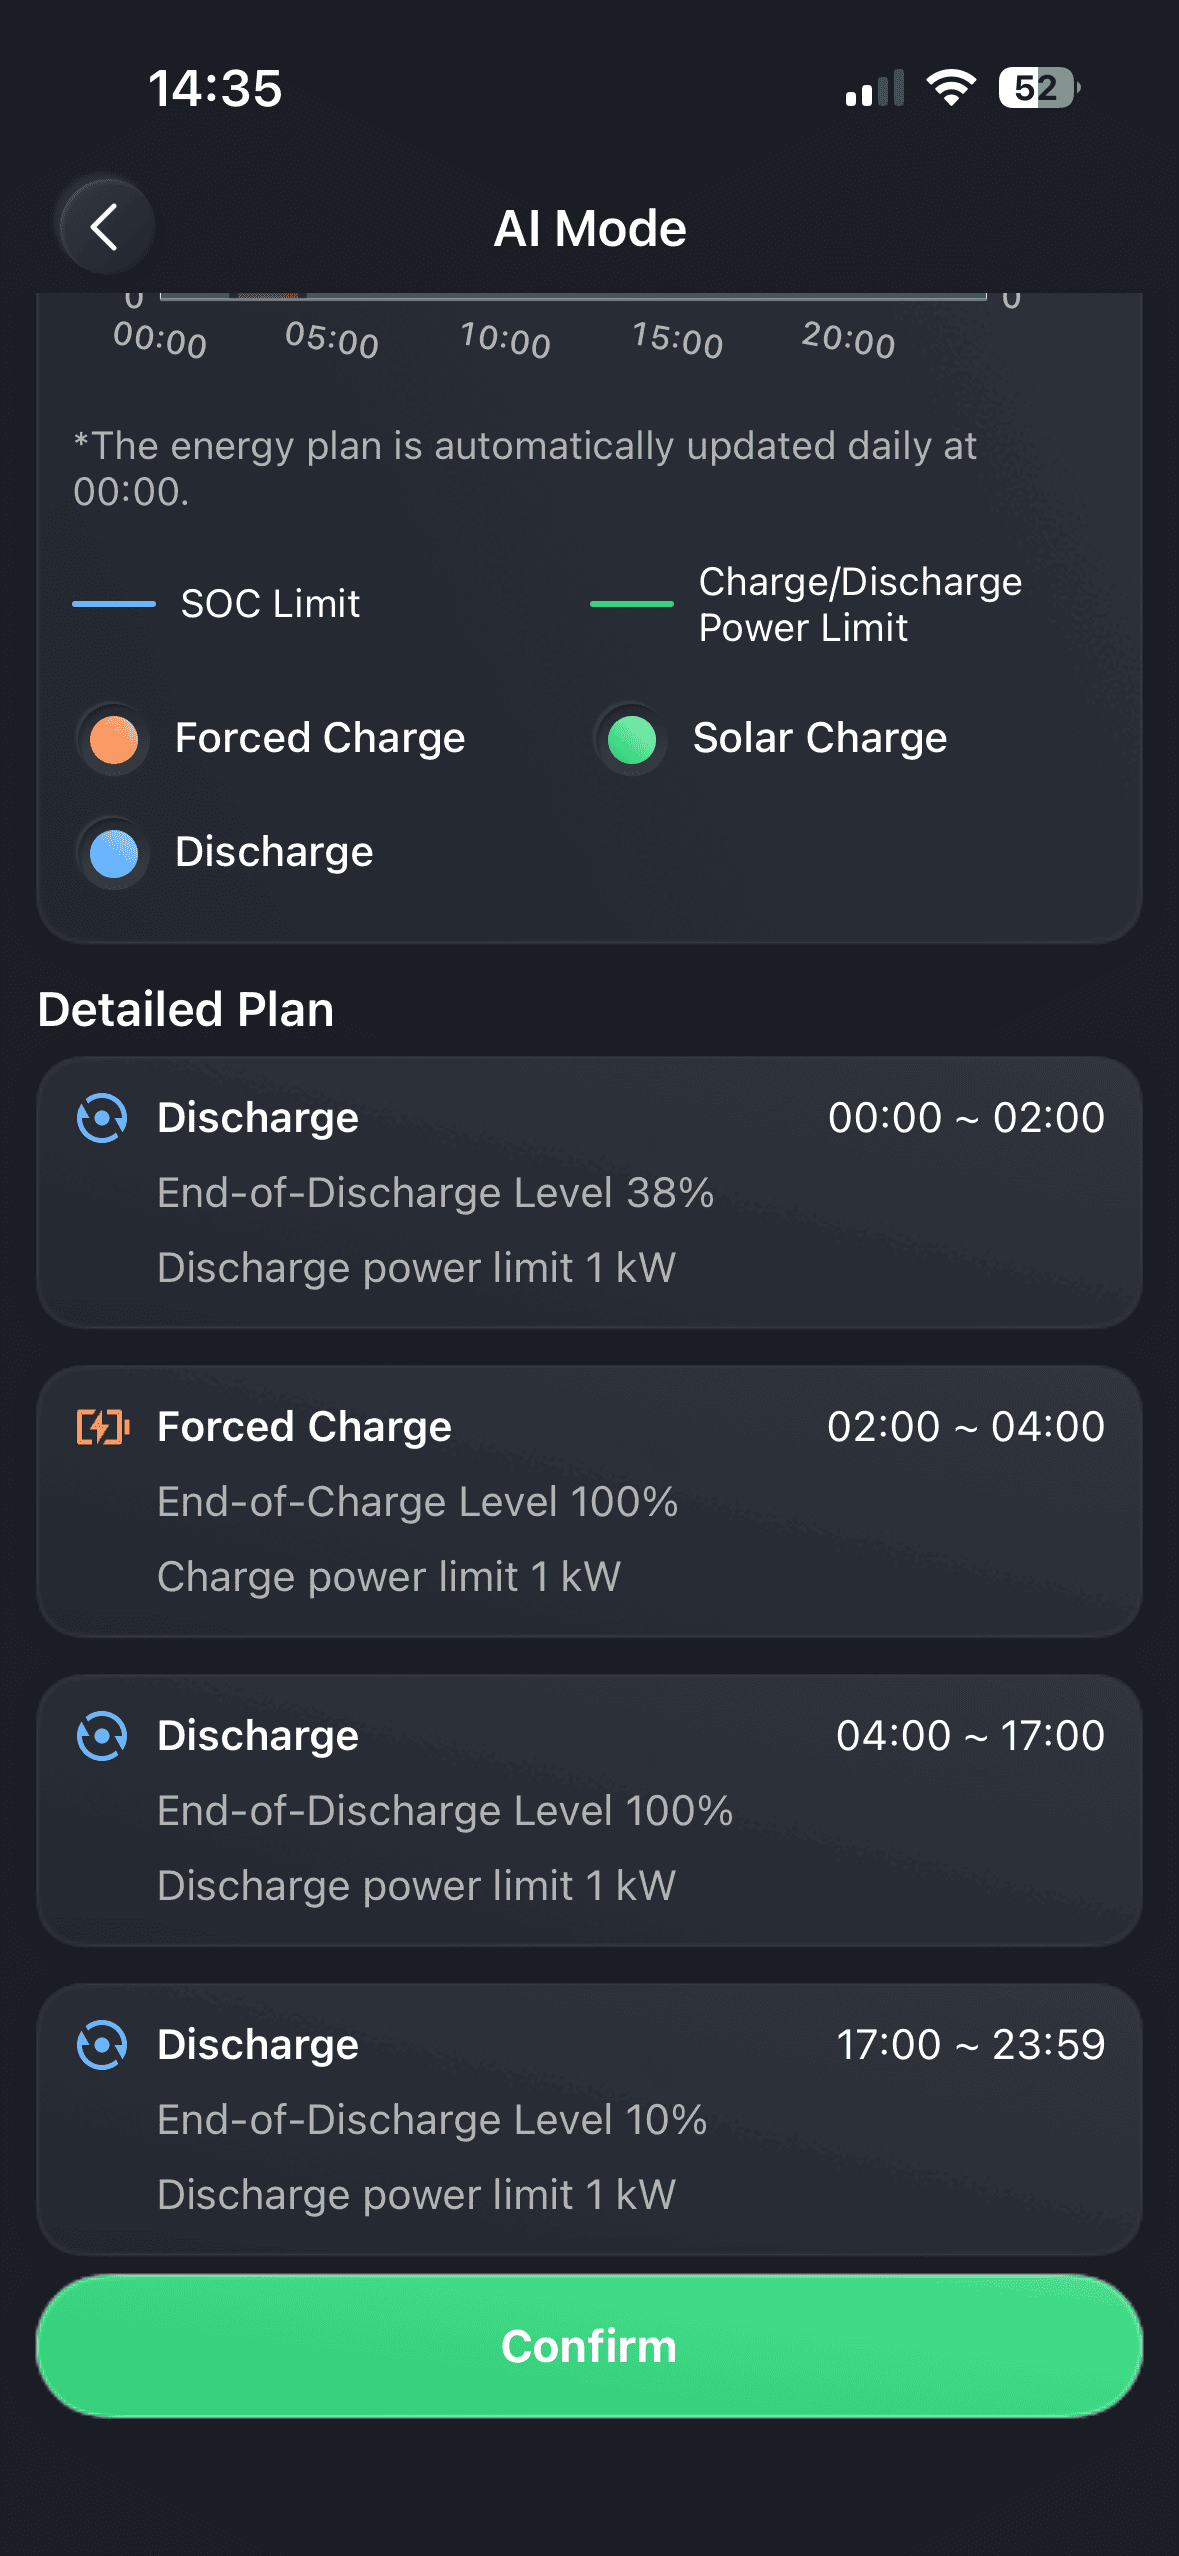This screenshot has height=2556, width=1179.
Task: Tap the discharge icon for 04:00 ~ 17:00
Action: pyautogui.click(x=102, y=1736)
